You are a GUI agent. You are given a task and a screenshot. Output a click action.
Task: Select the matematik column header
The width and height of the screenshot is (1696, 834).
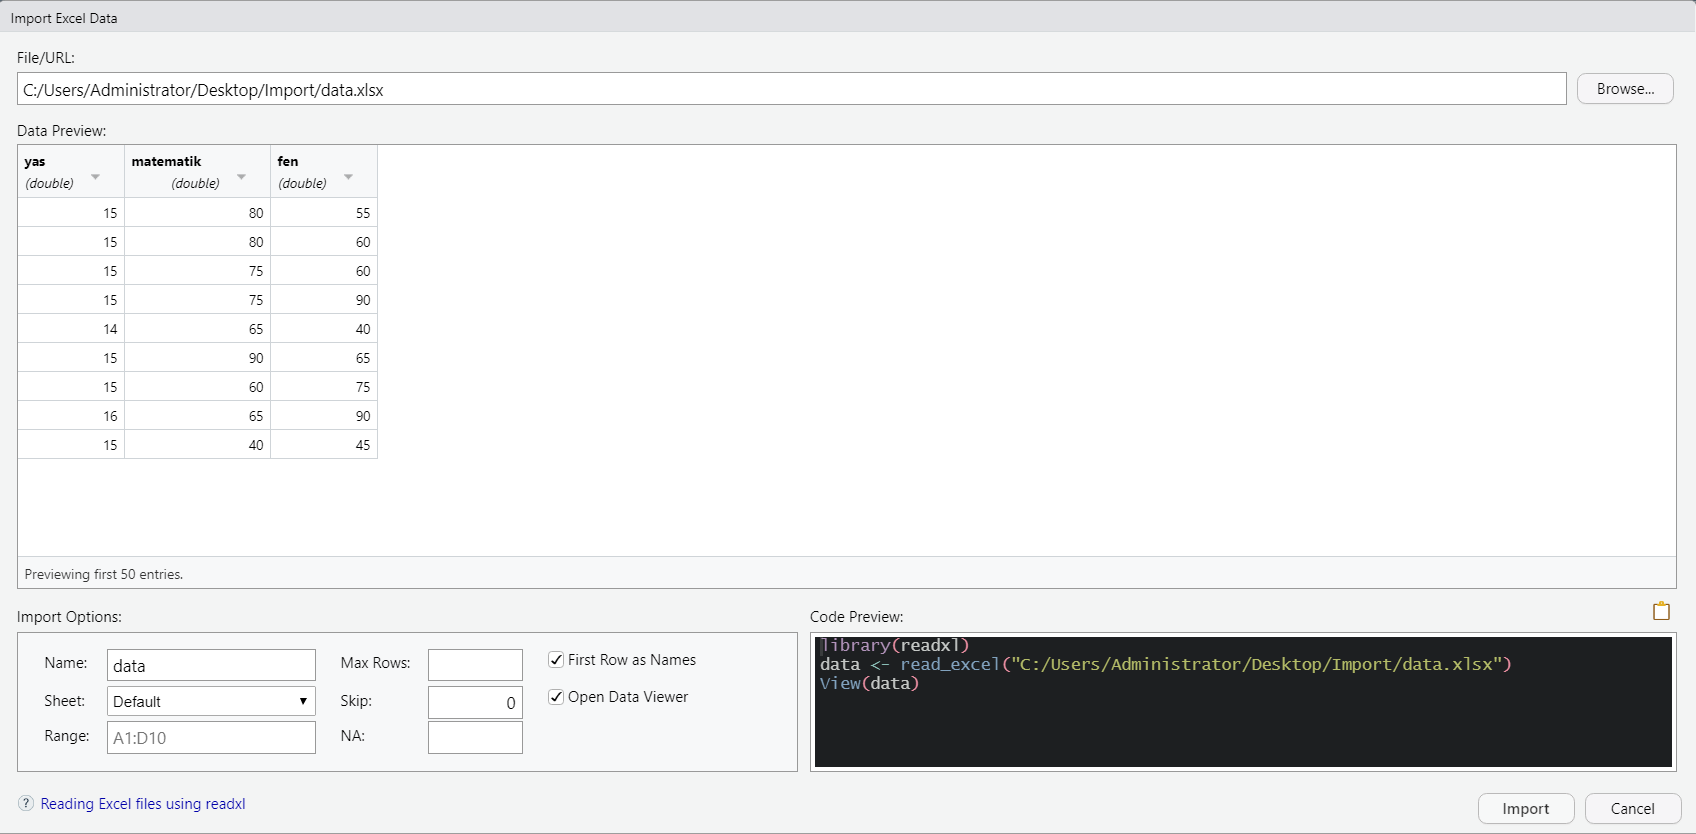(x=197, y=171)
